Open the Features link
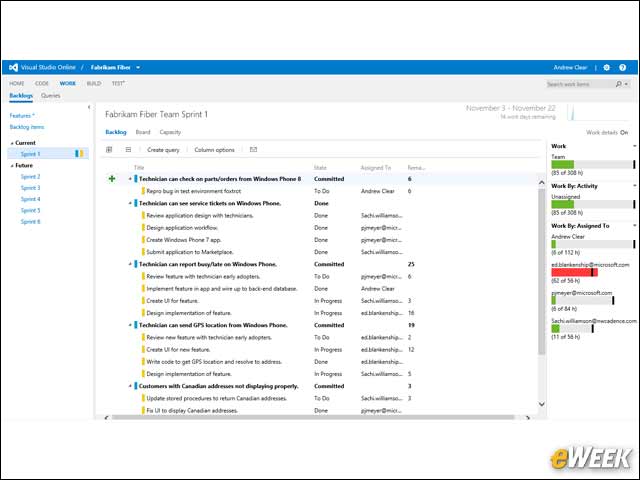640x480 pixels. (20, 116)
